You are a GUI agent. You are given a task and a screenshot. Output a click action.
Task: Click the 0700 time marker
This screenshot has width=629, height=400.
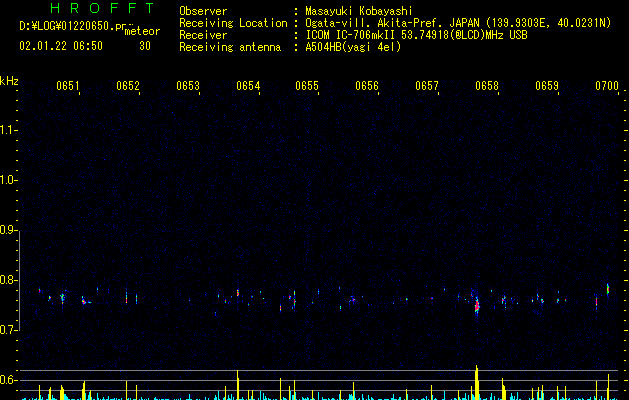coord(607,86)
